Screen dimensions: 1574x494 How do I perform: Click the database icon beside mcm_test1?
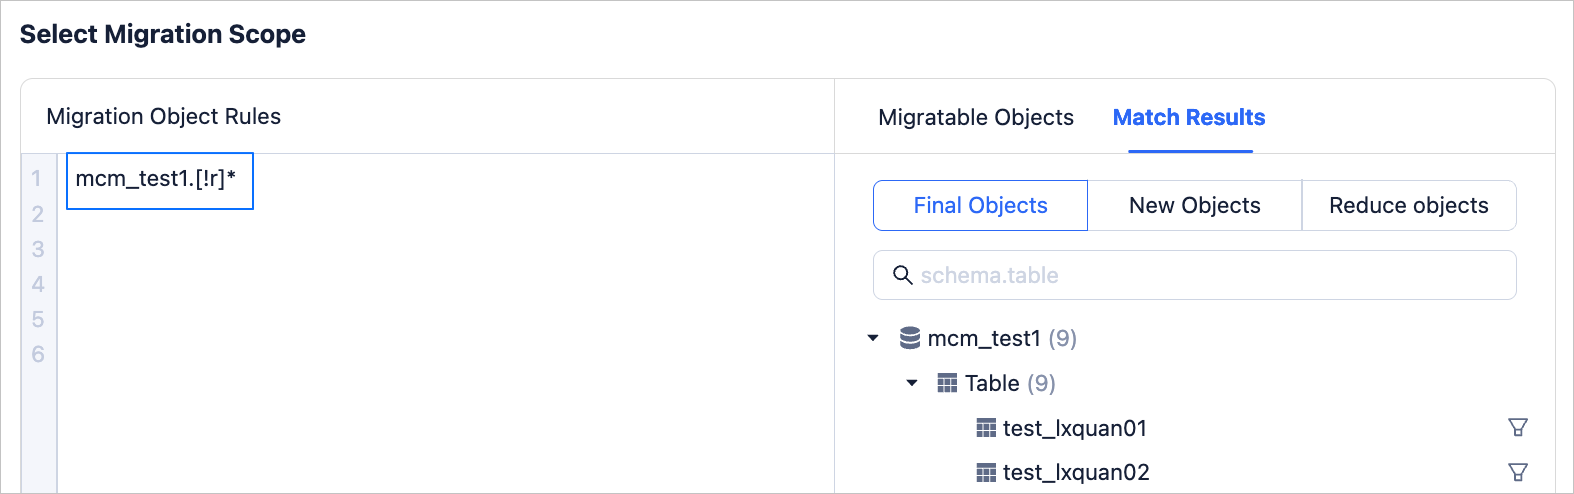point(910,338)
